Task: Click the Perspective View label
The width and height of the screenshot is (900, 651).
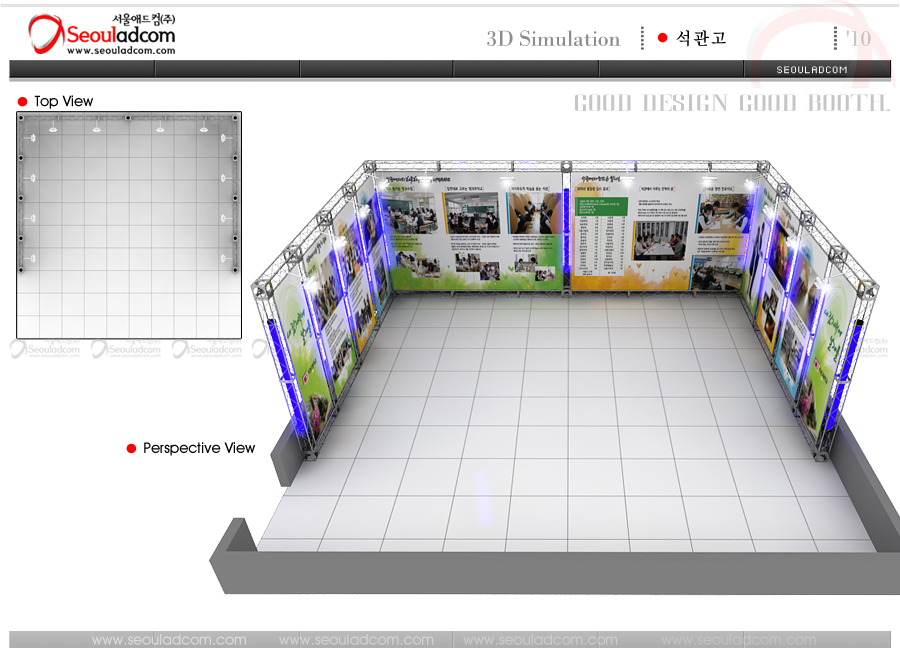Action: coord(199,449)
